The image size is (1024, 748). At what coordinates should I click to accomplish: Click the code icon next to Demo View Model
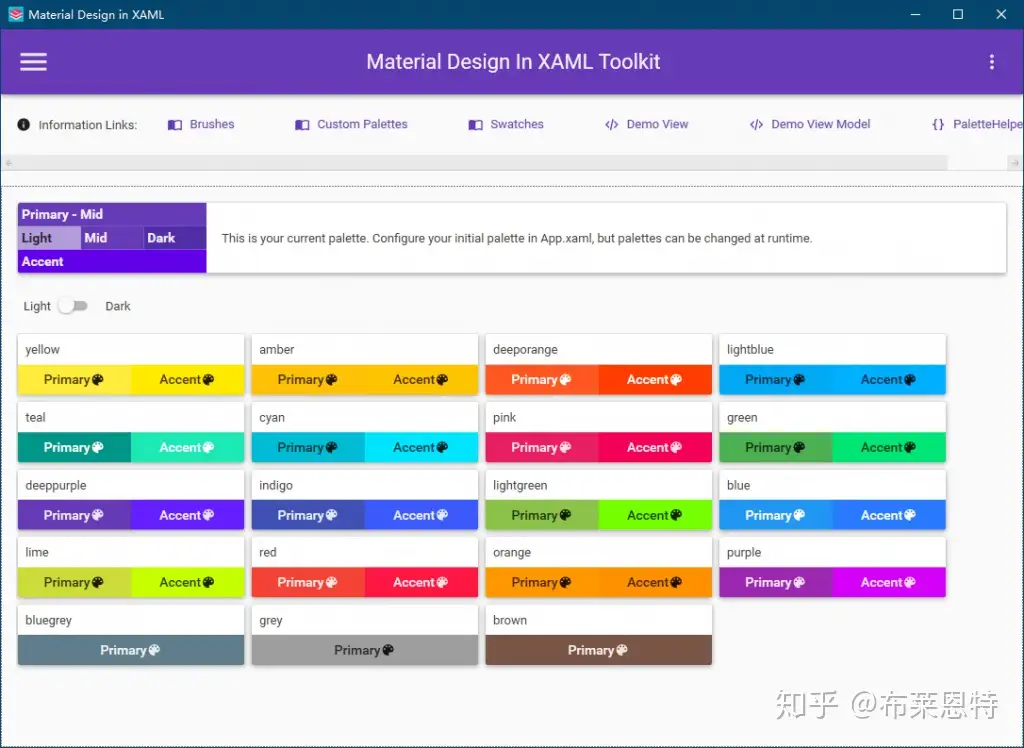click(x=756, y=125)
